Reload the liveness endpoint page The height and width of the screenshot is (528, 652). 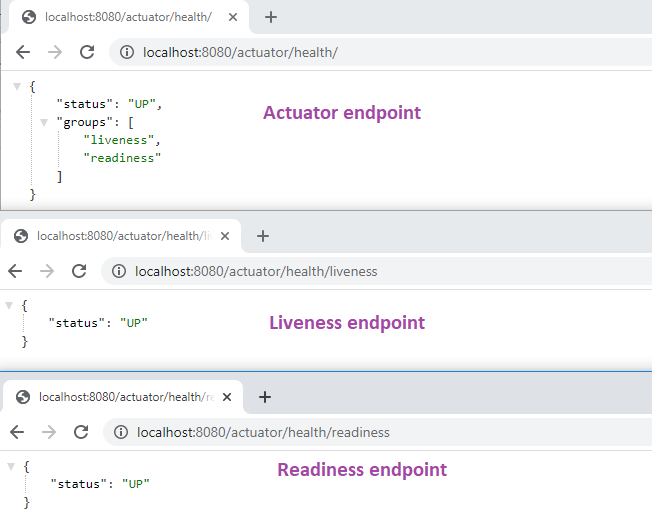[x=79, y=271]
